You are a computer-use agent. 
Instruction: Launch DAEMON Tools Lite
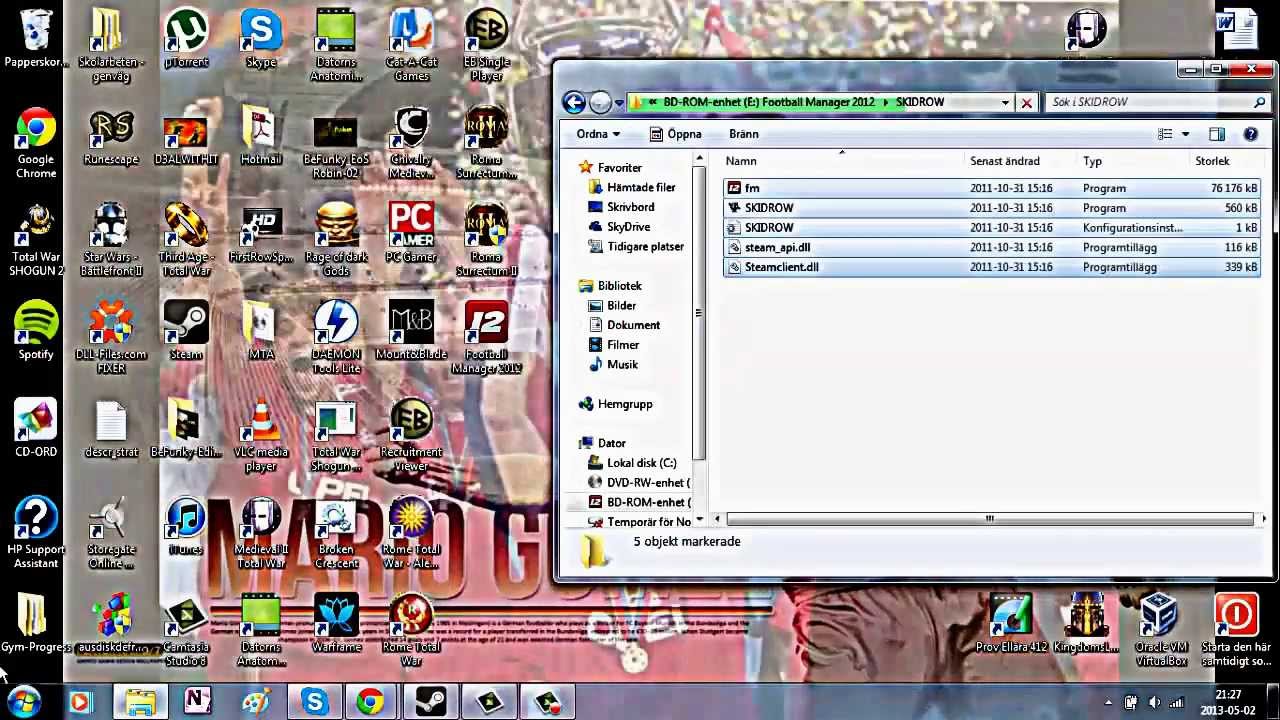pyautogui.click(x=336, y=338)
